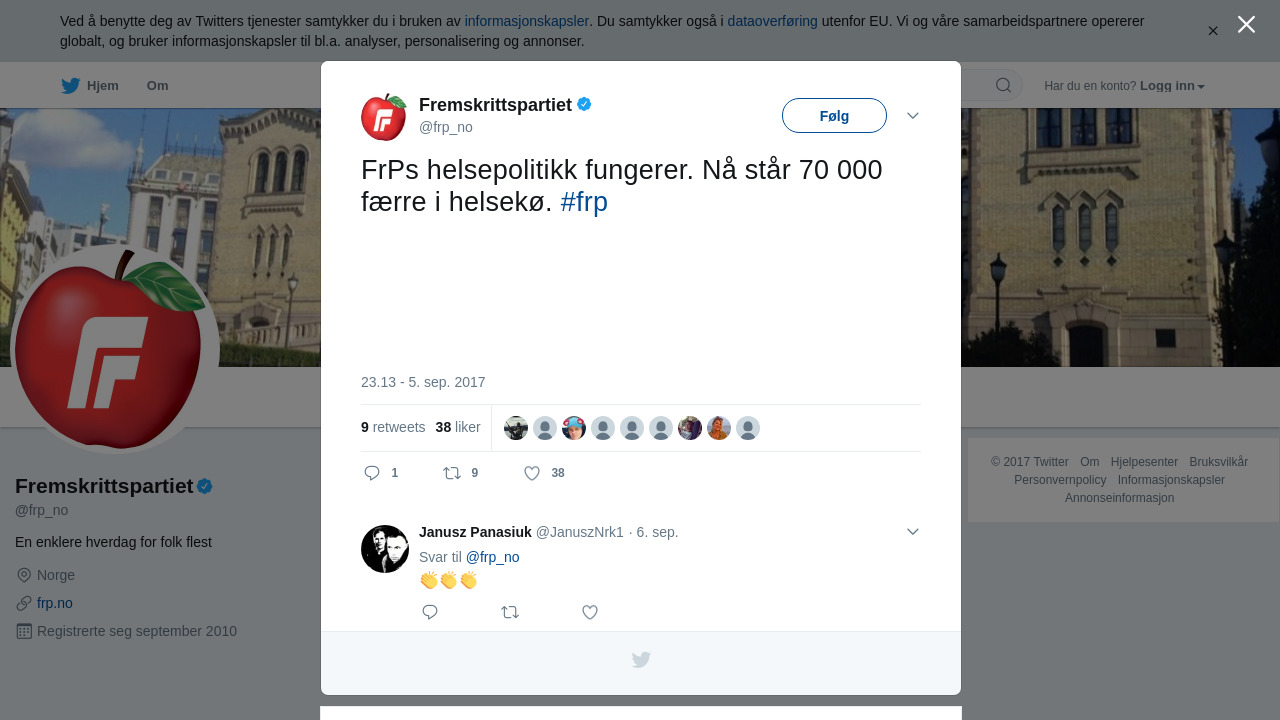Open the first liker's avatar thumbnail
This screenshot has height=720, width=1280.
tap(516, 428)
